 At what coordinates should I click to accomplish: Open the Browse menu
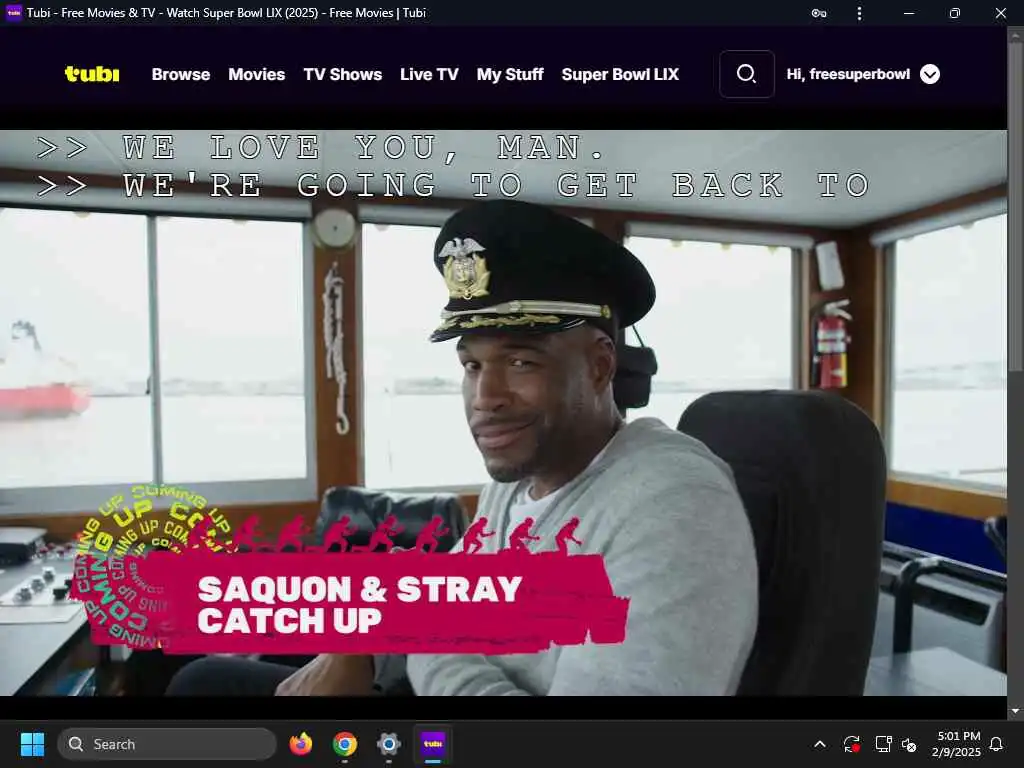coord(181,74)
